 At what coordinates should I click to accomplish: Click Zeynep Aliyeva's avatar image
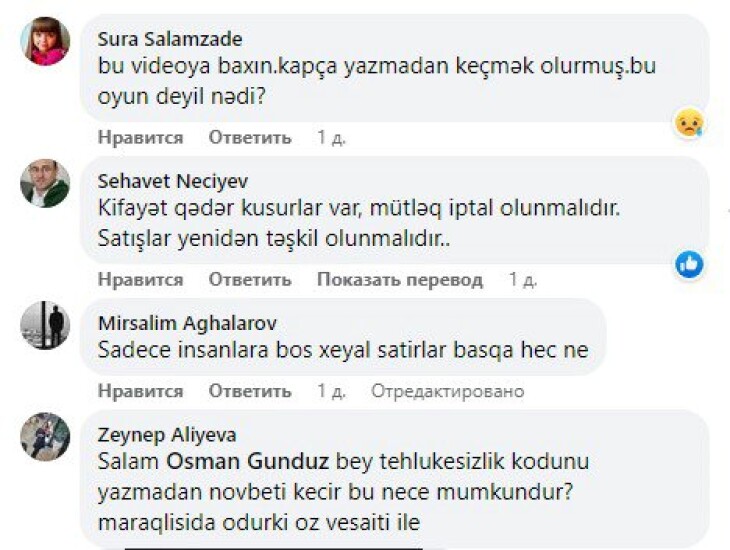pyautogui.click(x=45, y=437)
